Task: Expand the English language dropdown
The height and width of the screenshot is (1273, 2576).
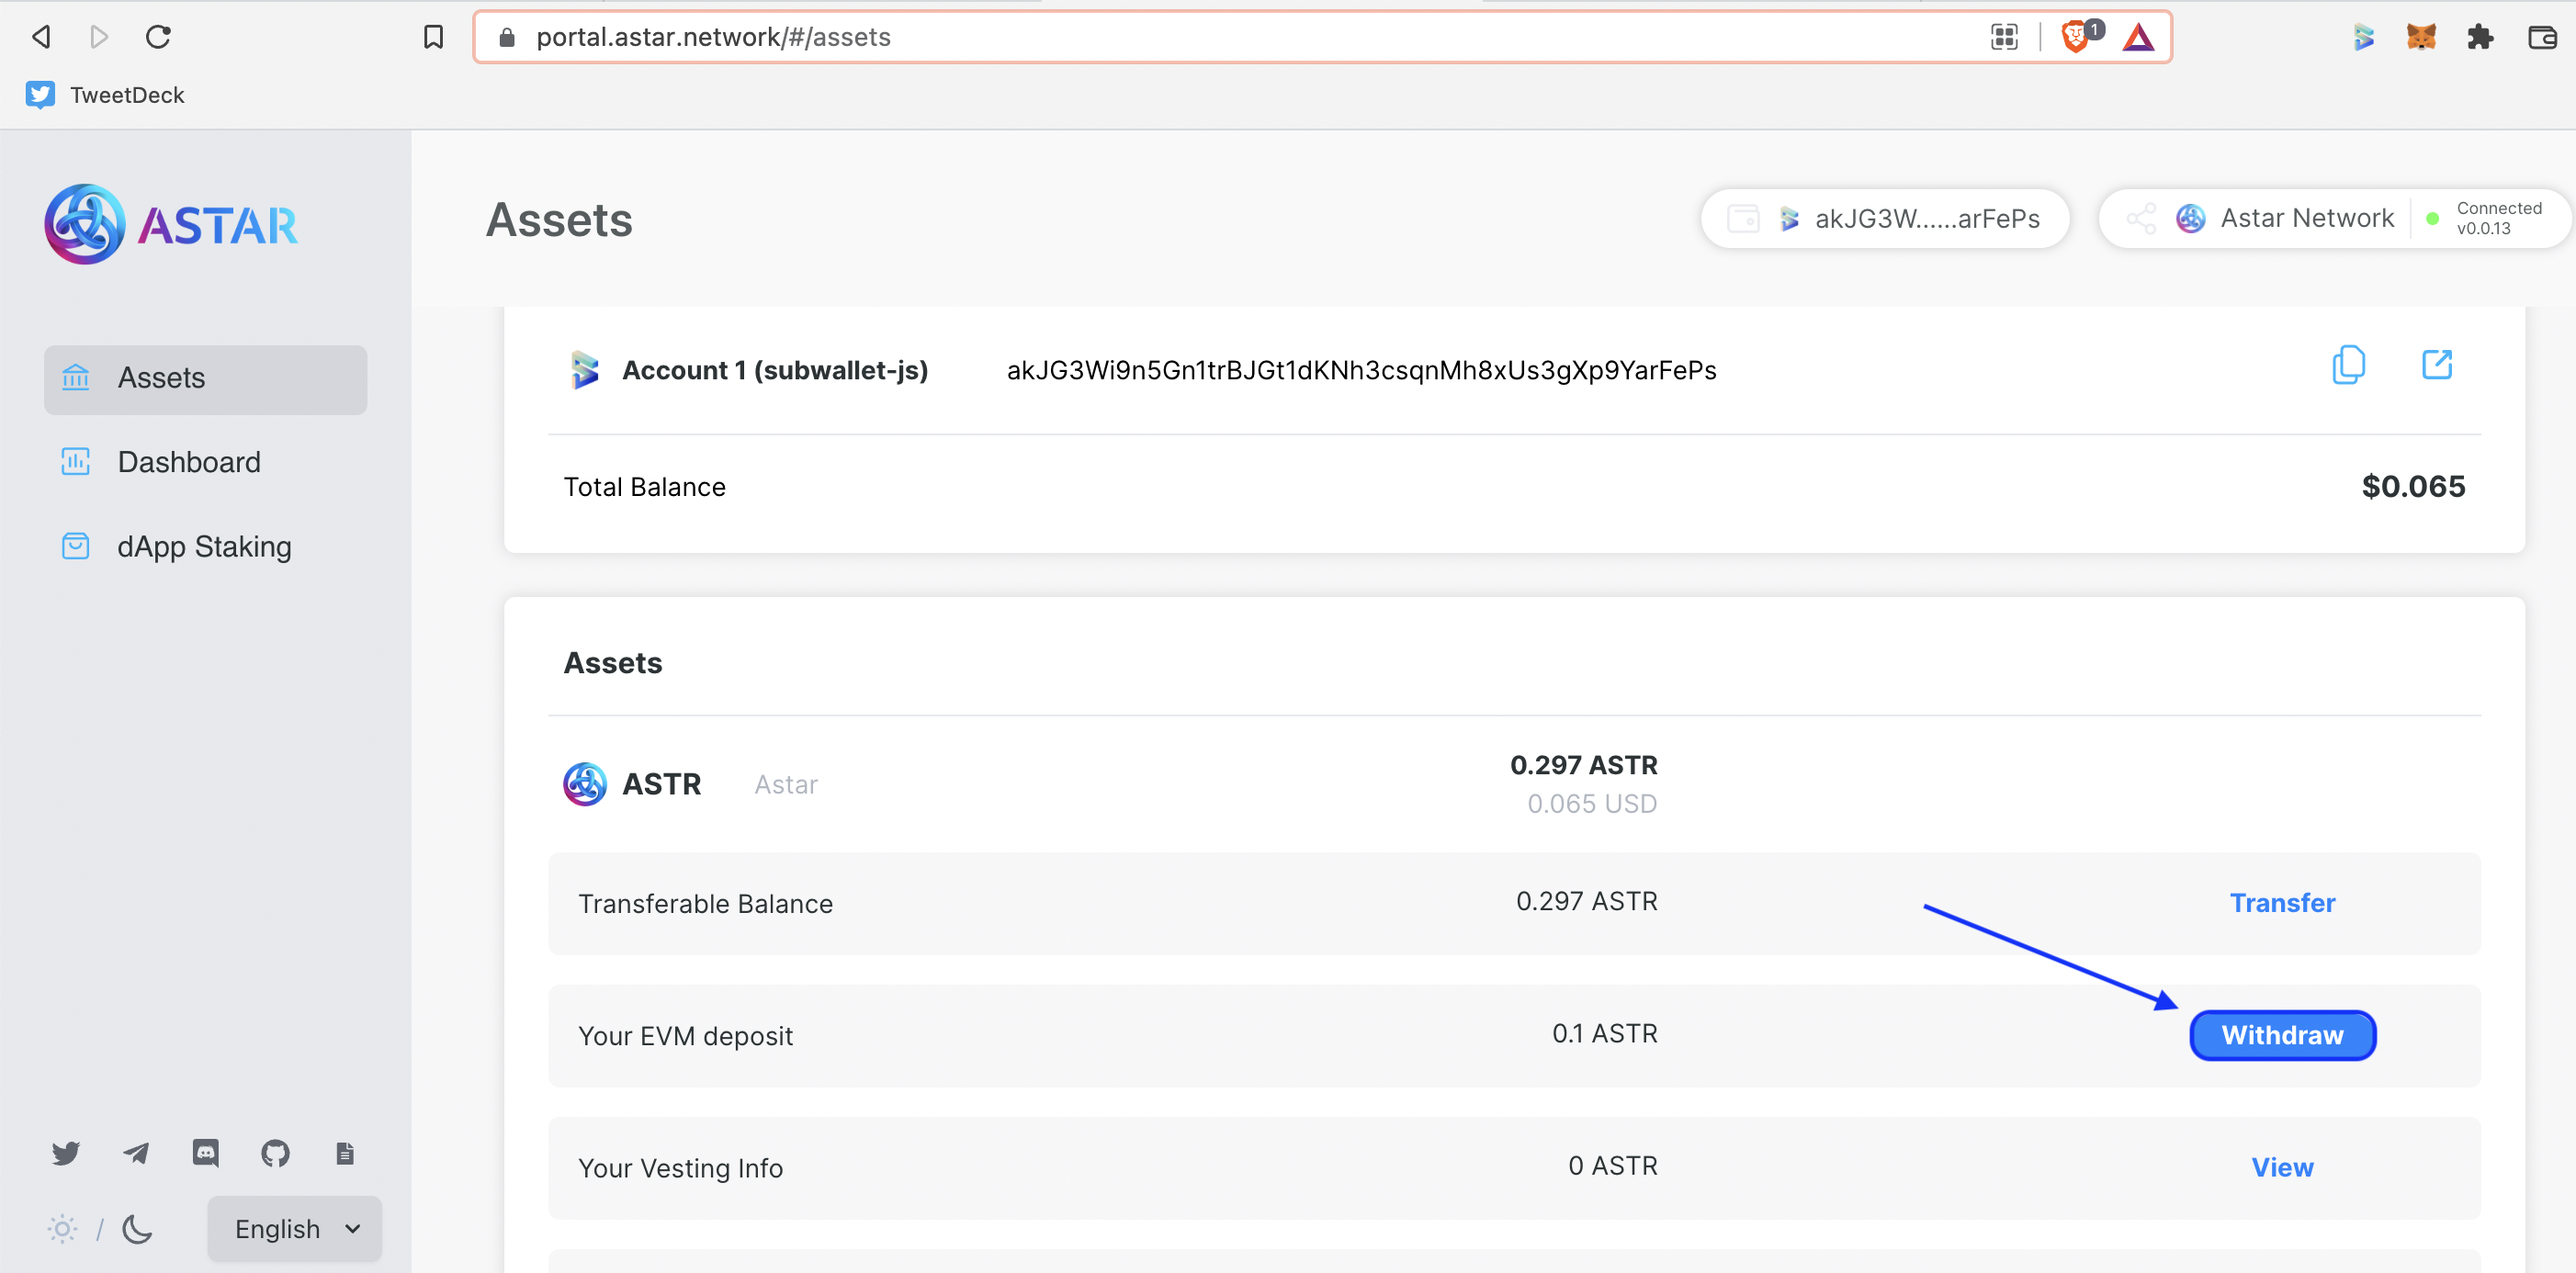Action: 295,1229
